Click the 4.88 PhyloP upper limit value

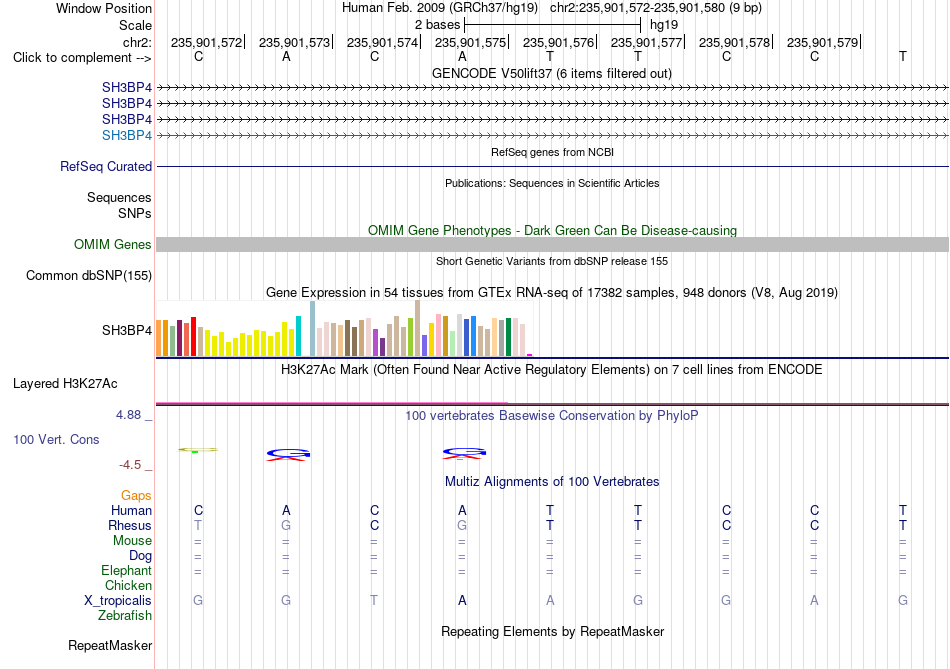click(x=128, y=415)
